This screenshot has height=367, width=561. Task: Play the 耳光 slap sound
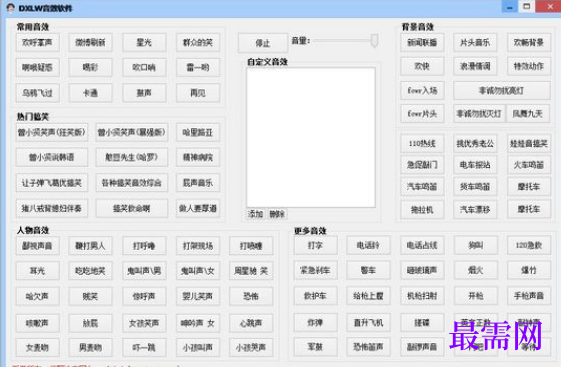[37, 271]
